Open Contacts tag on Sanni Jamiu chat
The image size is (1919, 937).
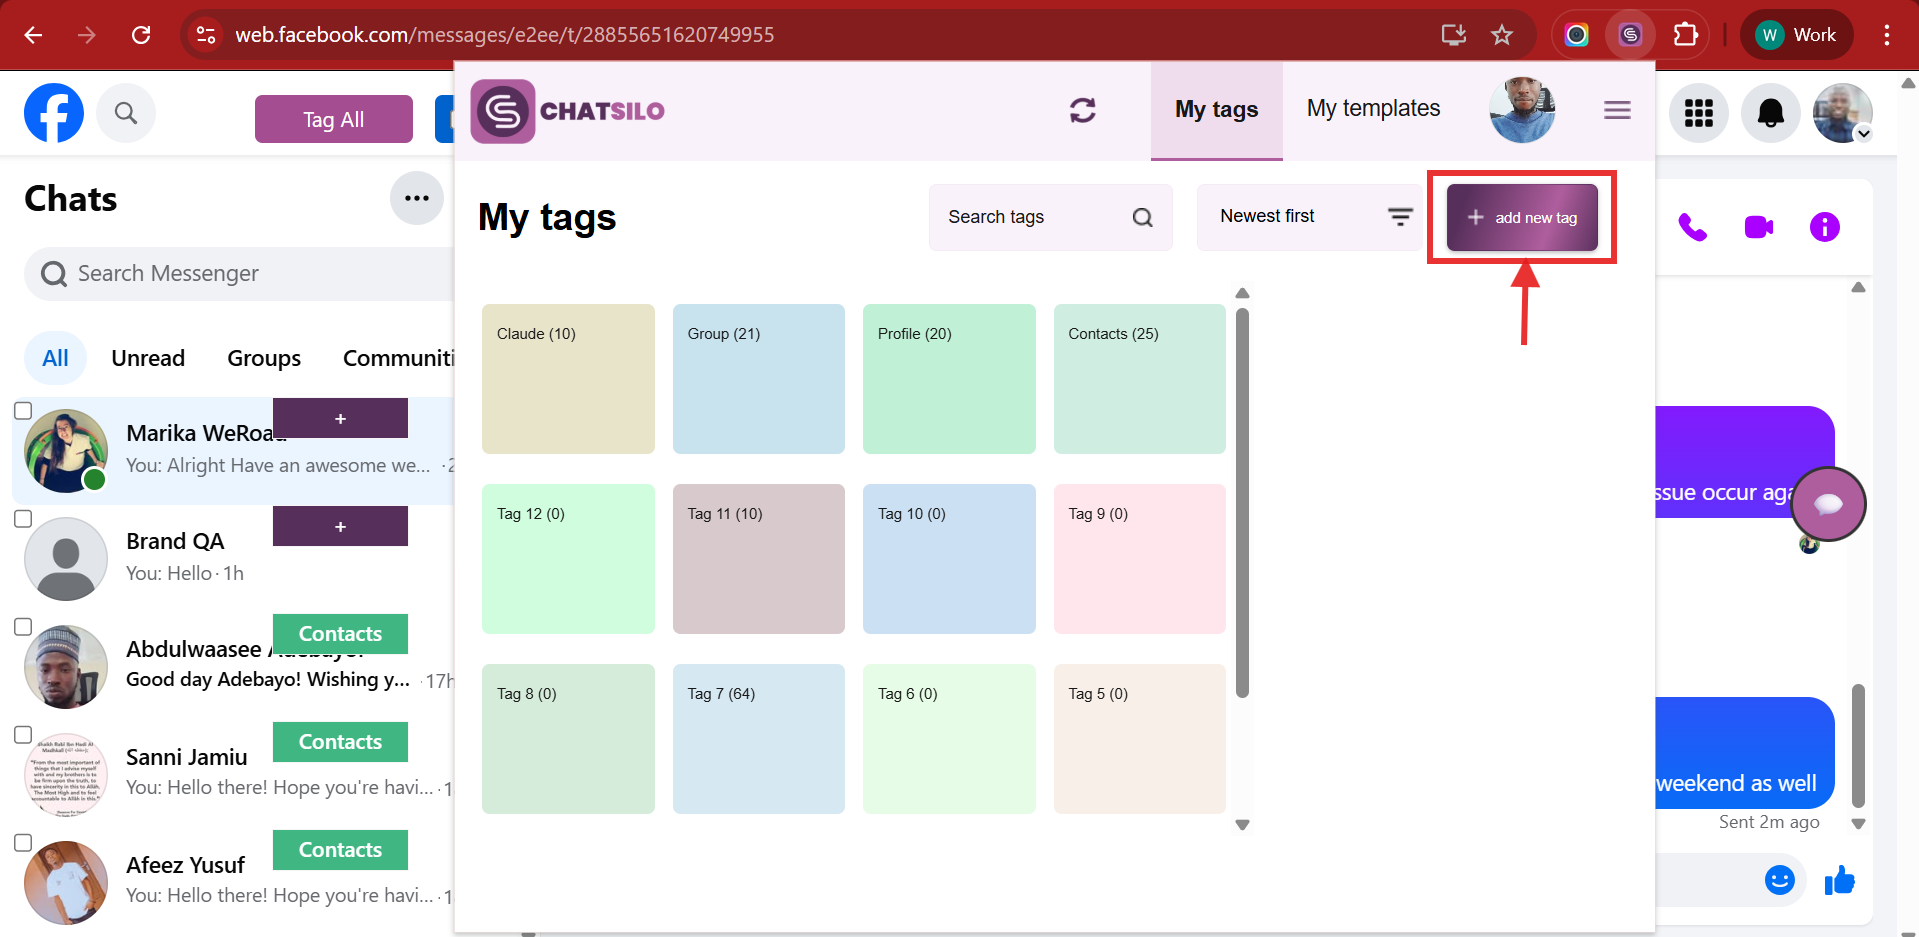(x=340, y=742)
